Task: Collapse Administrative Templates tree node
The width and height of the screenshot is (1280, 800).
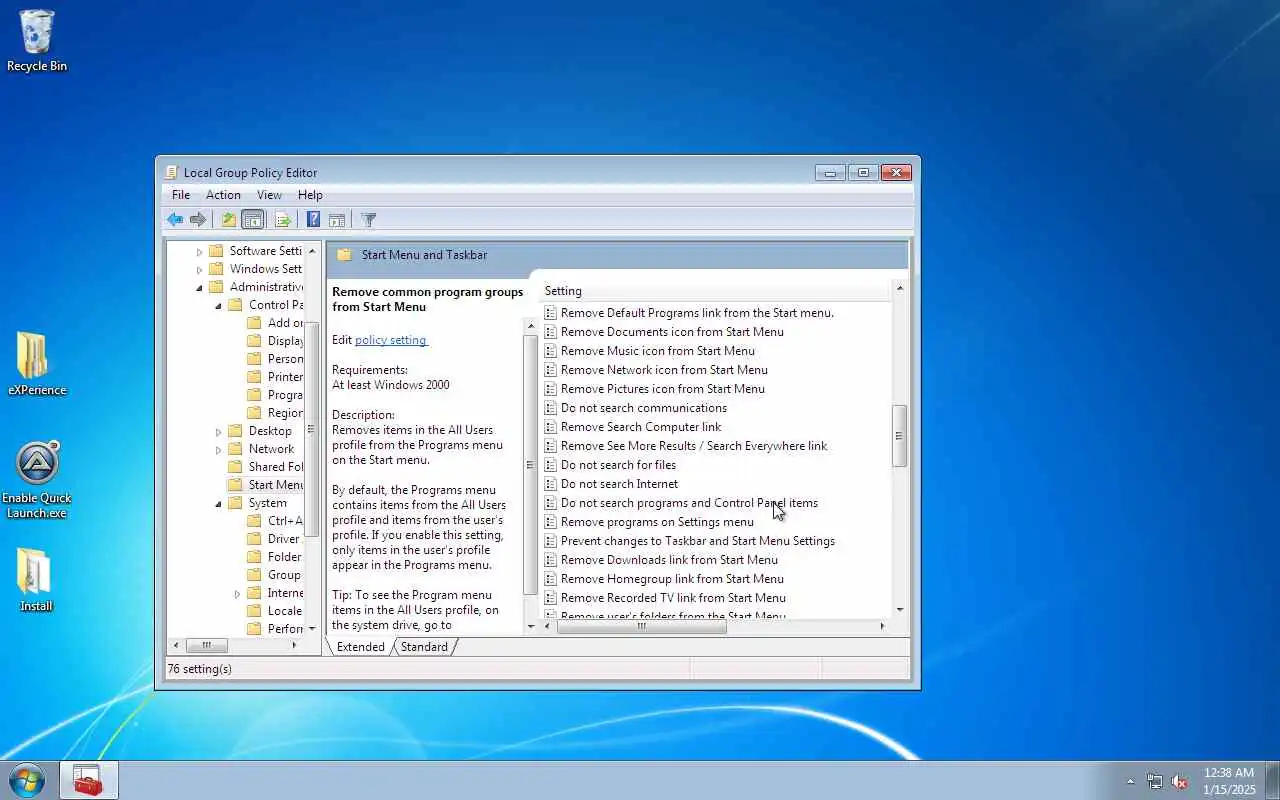Action: [199, 287]
